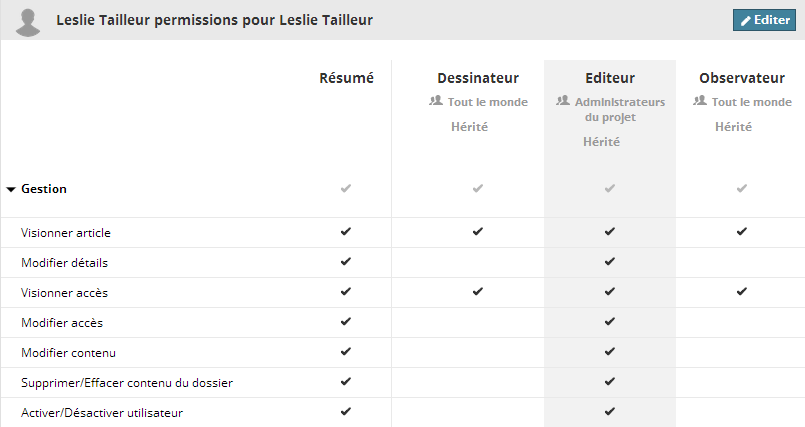This screenshot has height=427, width=805.
Task: Click the Gestion checkmark under Résumé
Action: (346, 188)
